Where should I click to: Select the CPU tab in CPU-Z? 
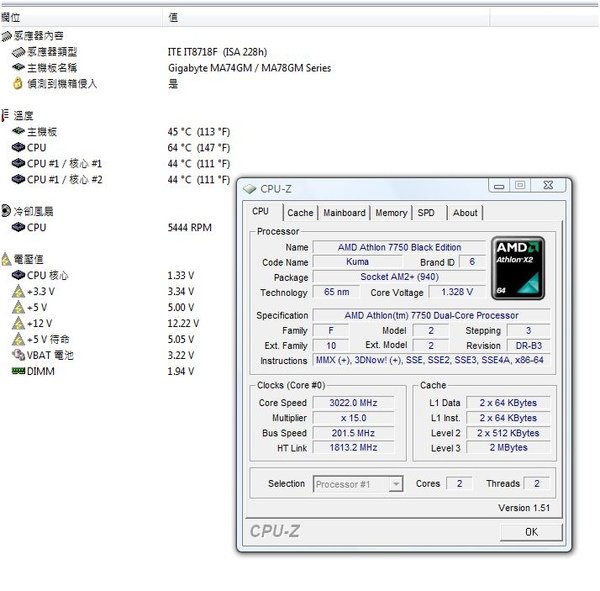[x=263, y=212]
